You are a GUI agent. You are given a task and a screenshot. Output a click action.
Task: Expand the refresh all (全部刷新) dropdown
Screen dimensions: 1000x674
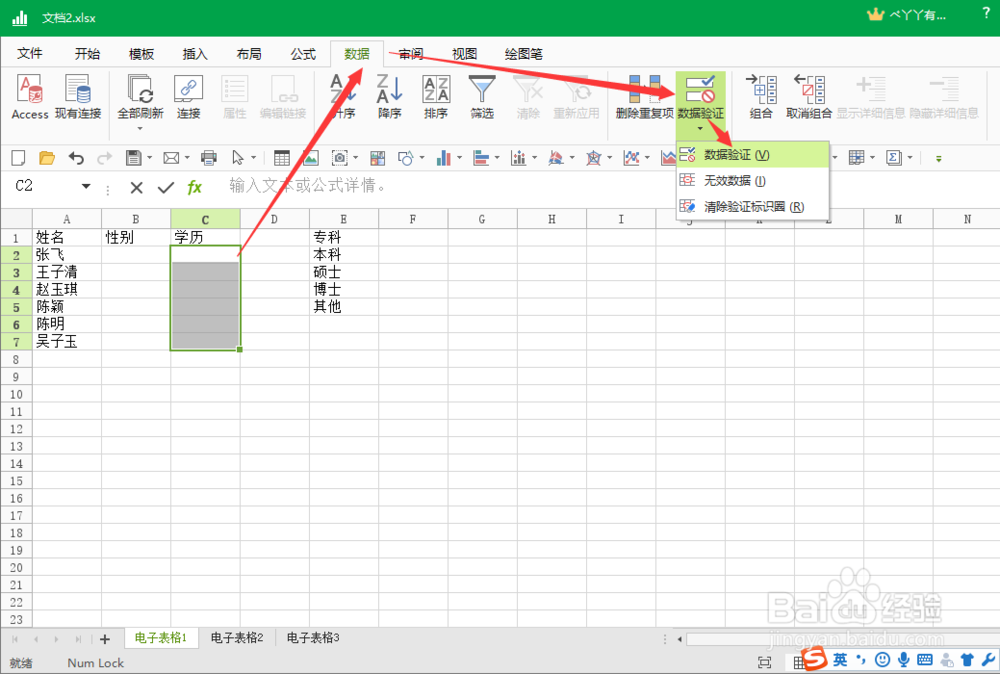[140, 129]
